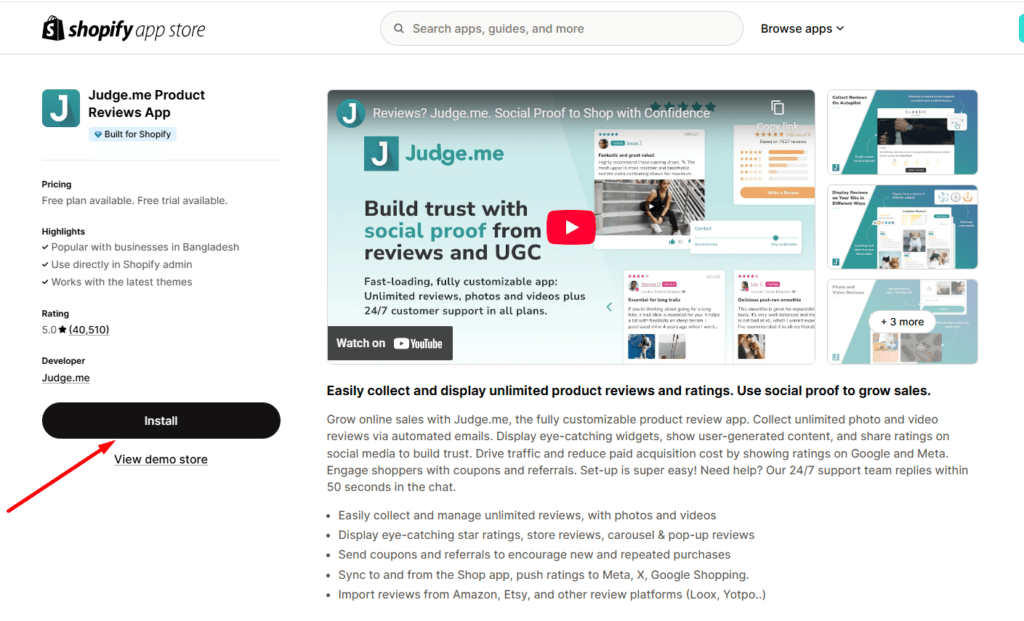Select text Popular with businesses in Bangladesh

[x=145, y=247]
